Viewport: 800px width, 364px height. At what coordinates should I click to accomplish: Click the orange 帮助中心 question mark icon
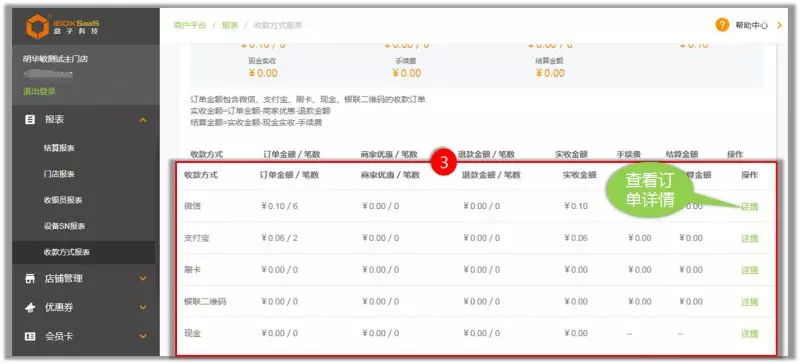coord(722,25)
